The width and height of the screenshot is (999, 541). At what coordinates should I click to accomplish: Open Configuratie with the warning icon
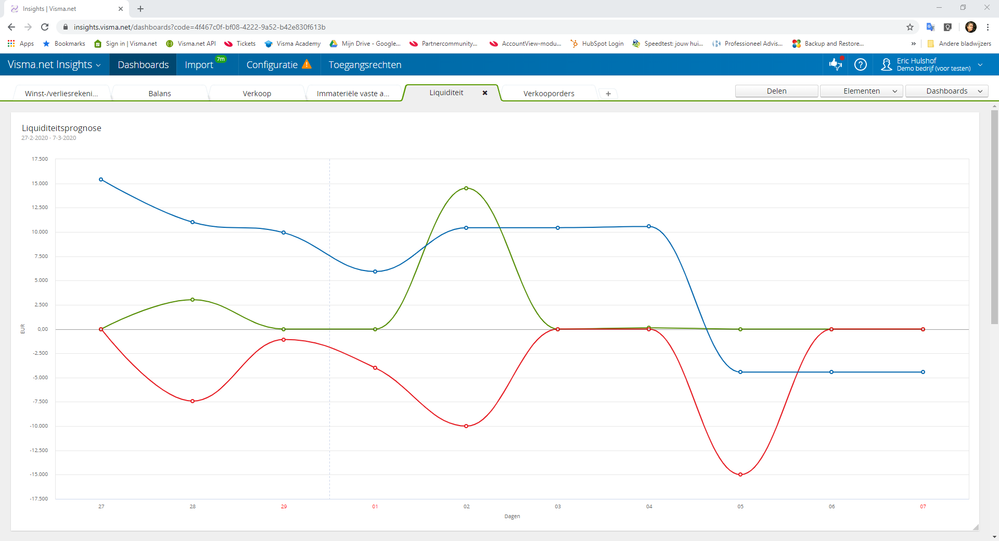(x=279, y=64)
